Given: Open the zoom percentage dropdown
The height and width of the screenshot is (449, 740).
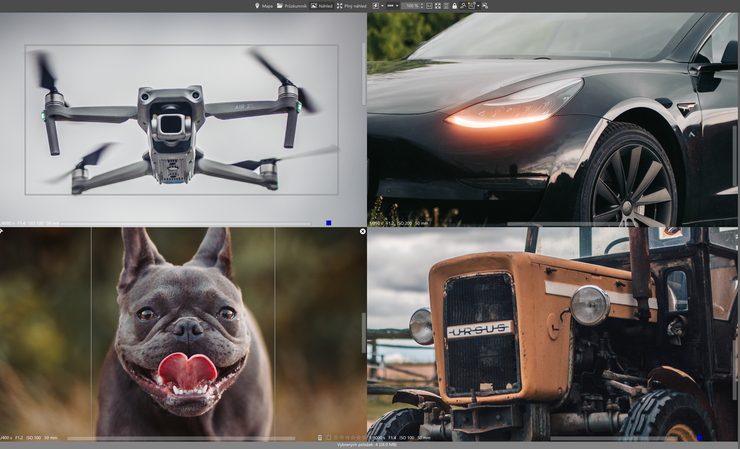Looking at the screenshot, I should 413,6.
